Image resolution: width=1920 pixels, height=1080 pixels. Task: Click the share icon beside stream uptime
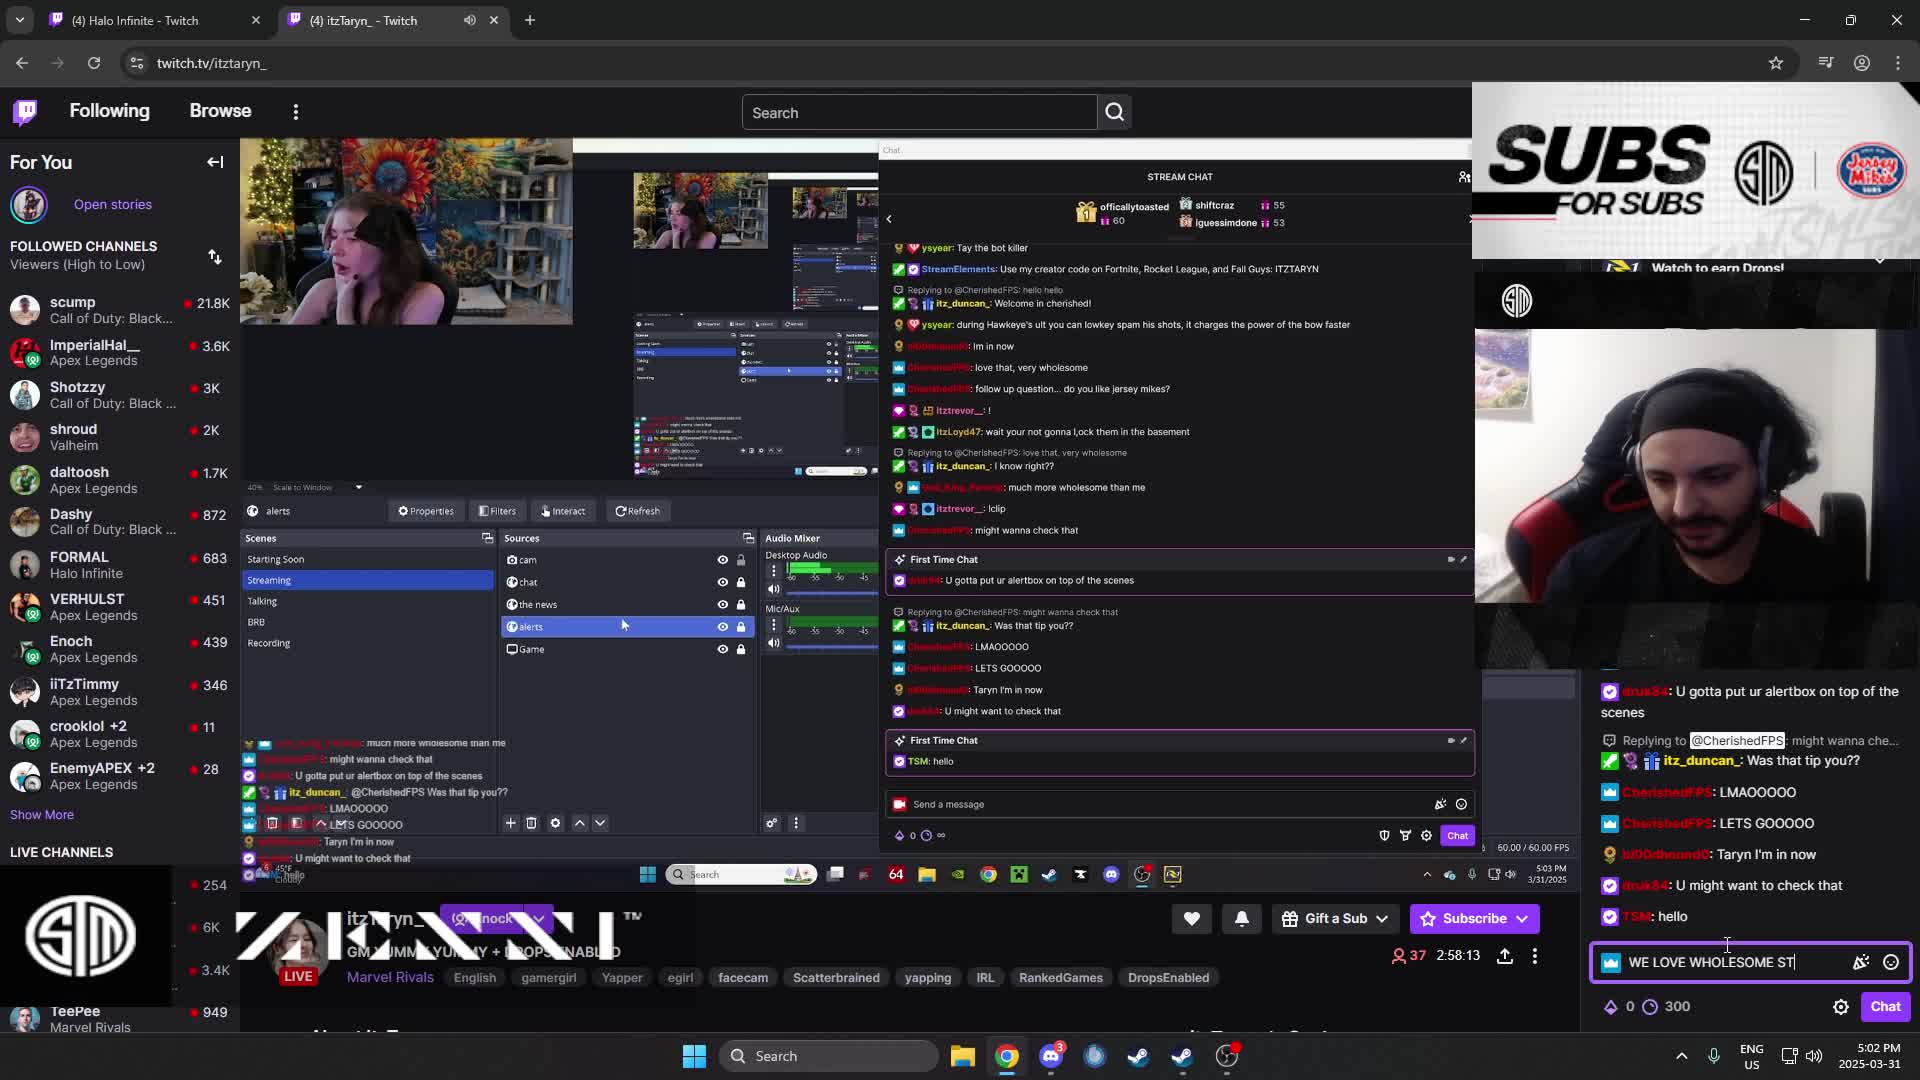click(1505, 956)
